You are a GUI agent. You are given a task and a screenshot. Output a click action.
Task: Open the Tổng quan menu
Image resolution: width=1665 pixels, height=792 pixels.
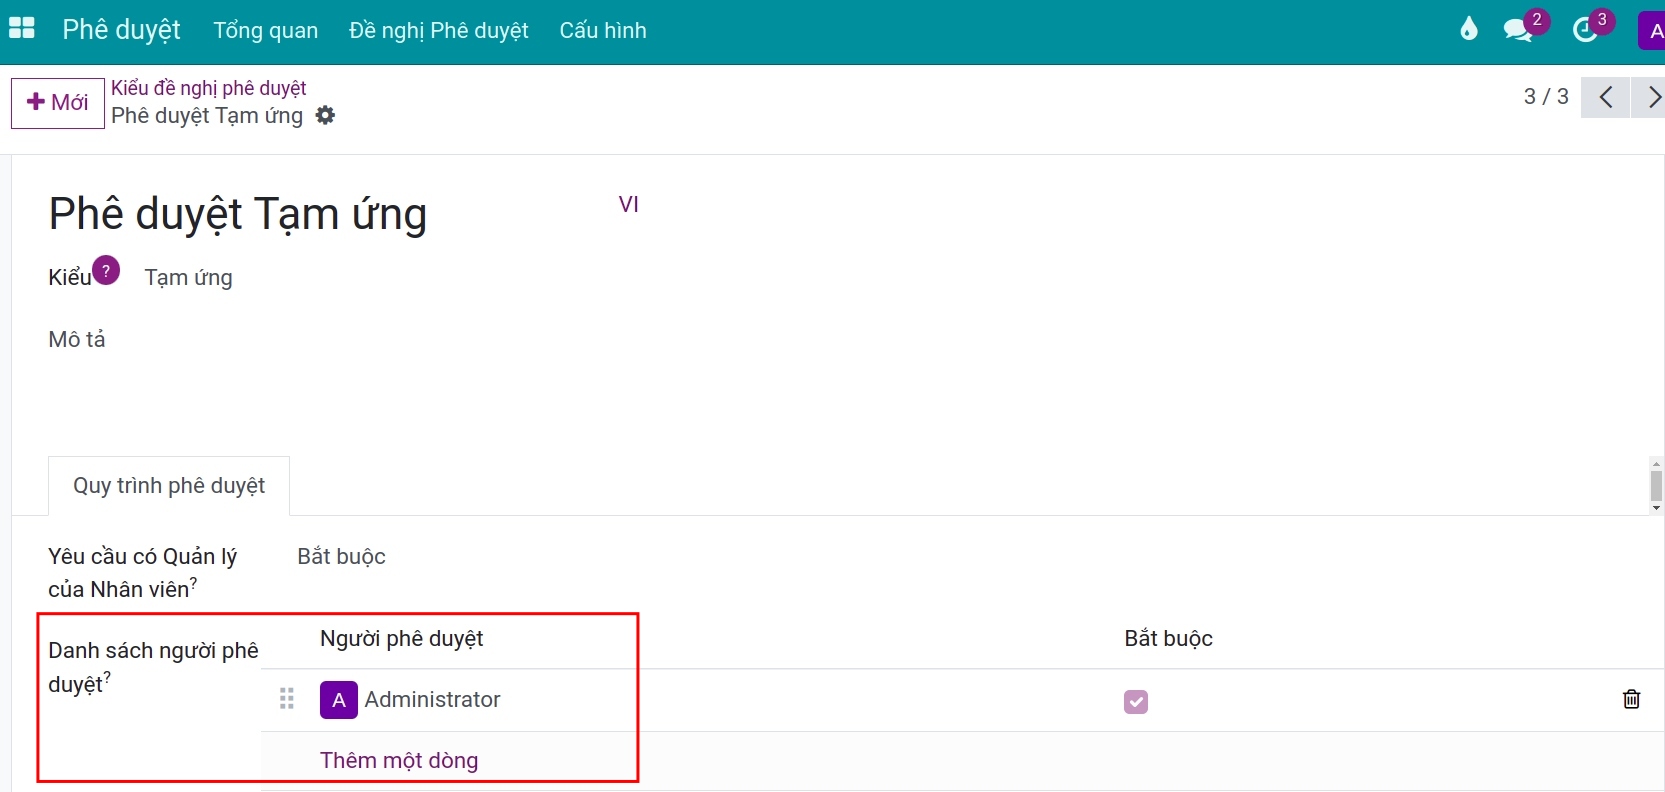tap(266, 30)
